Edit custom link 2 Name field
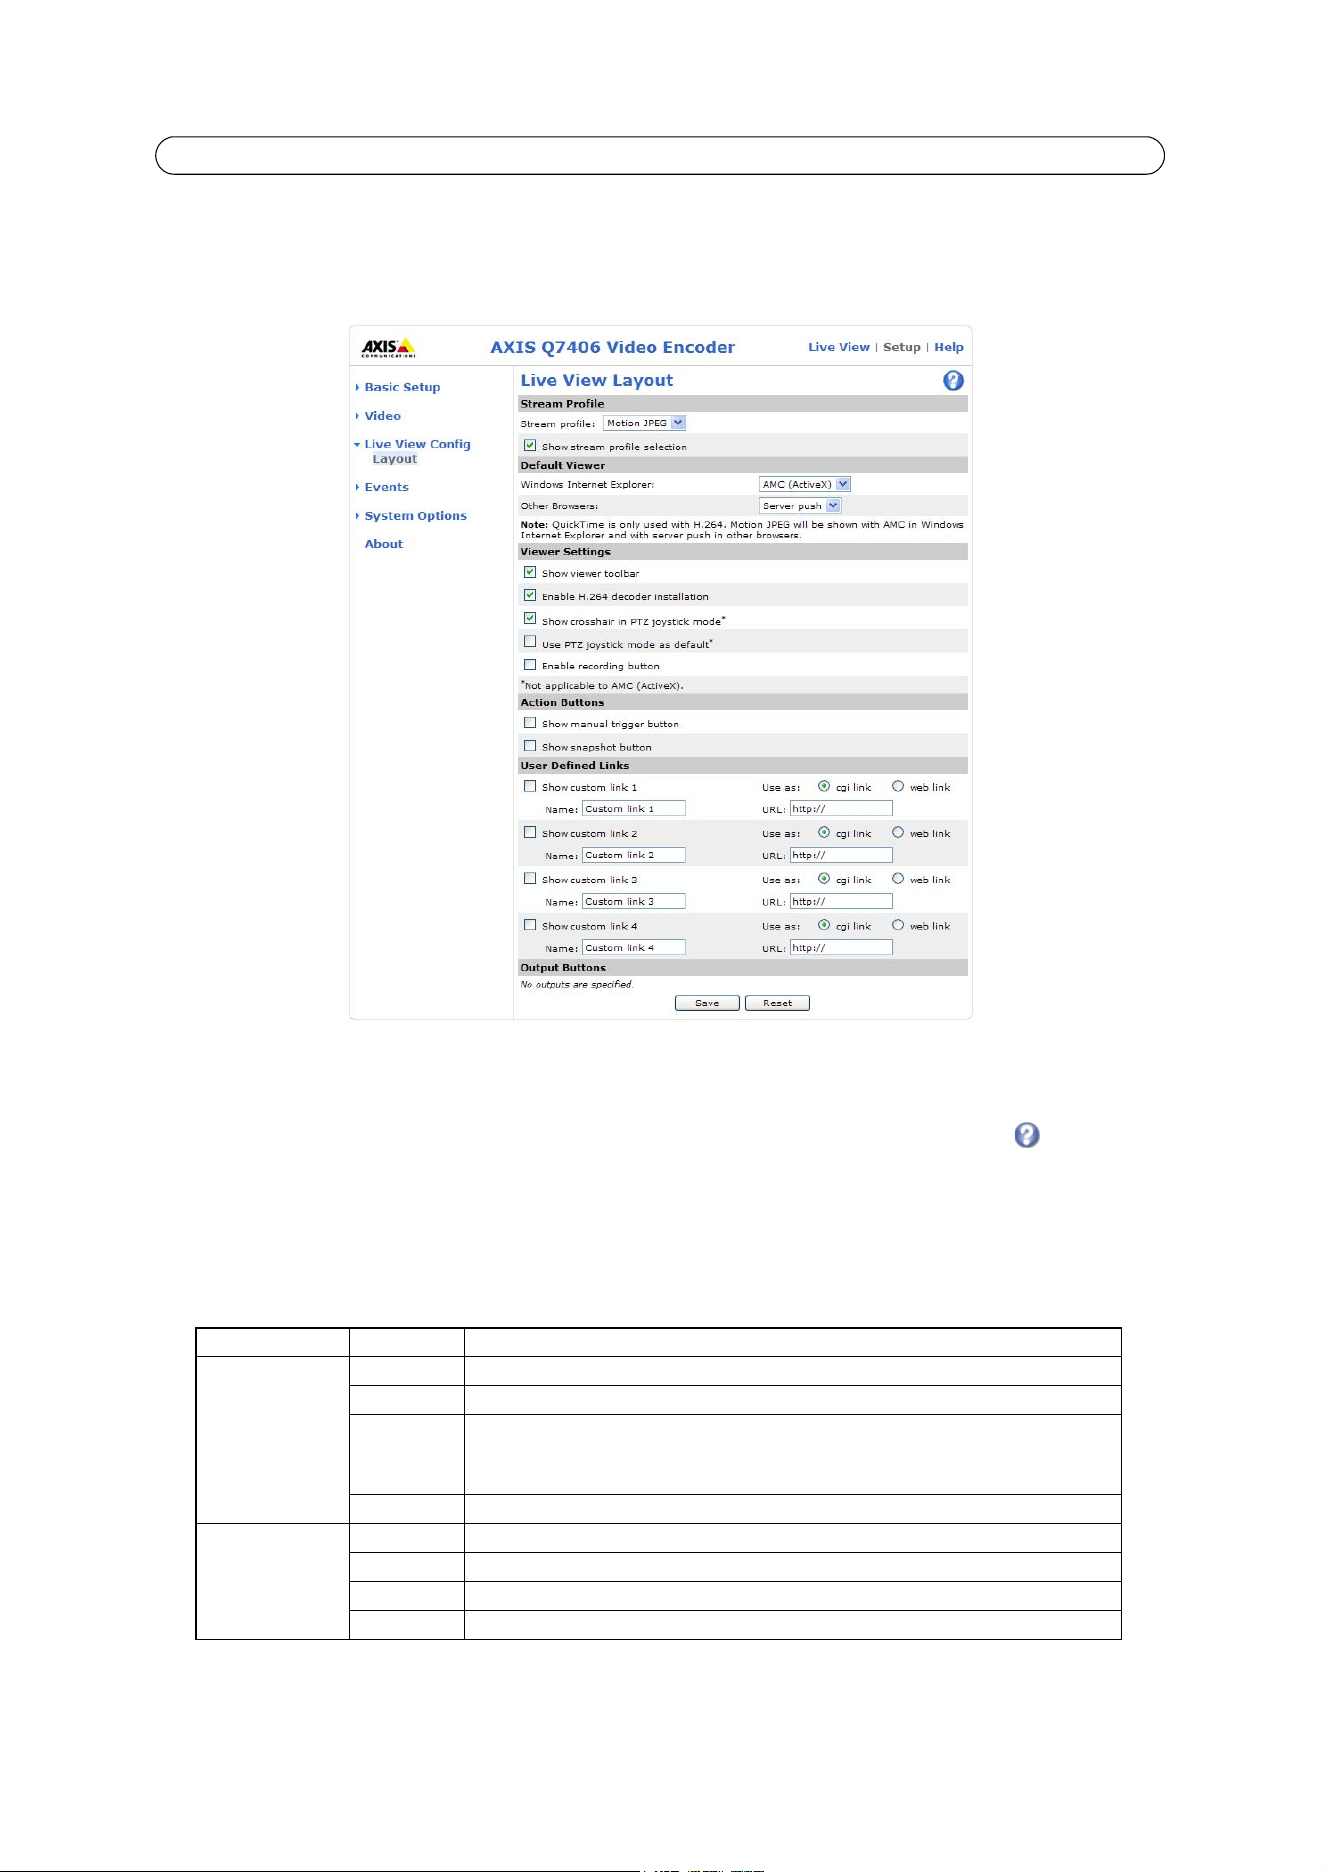This screenshot has height=1872, width=1323. pyautogui.click(x=634, y=855)
